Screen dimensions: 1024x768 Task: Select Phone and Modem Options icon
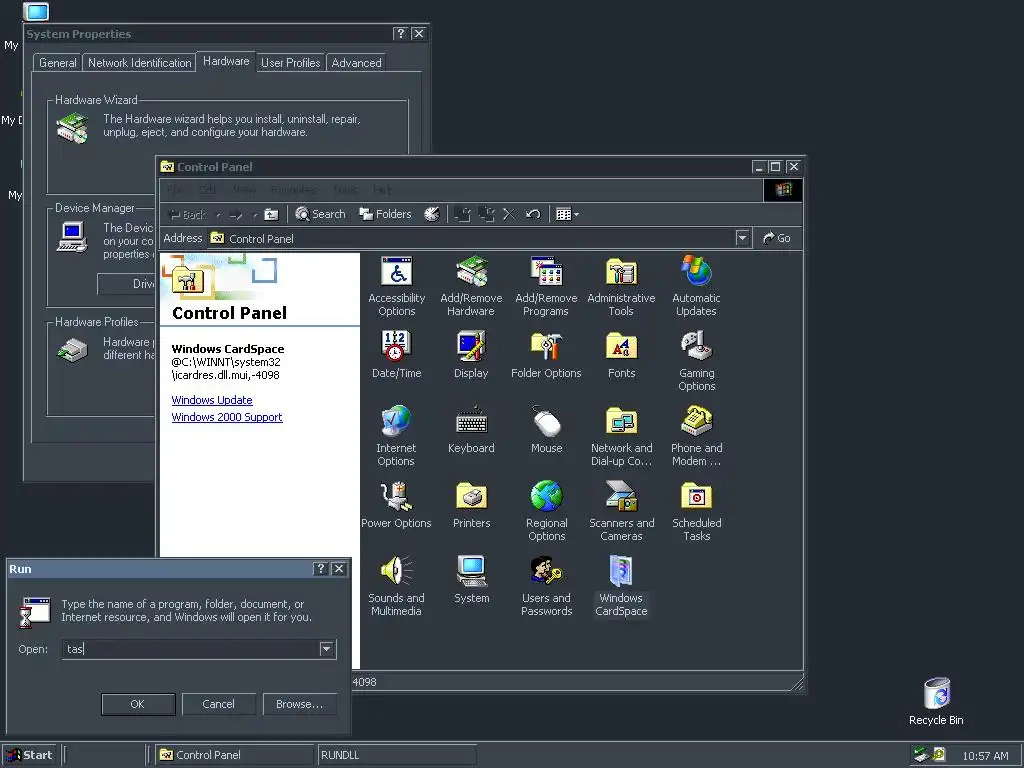(696, 436)
